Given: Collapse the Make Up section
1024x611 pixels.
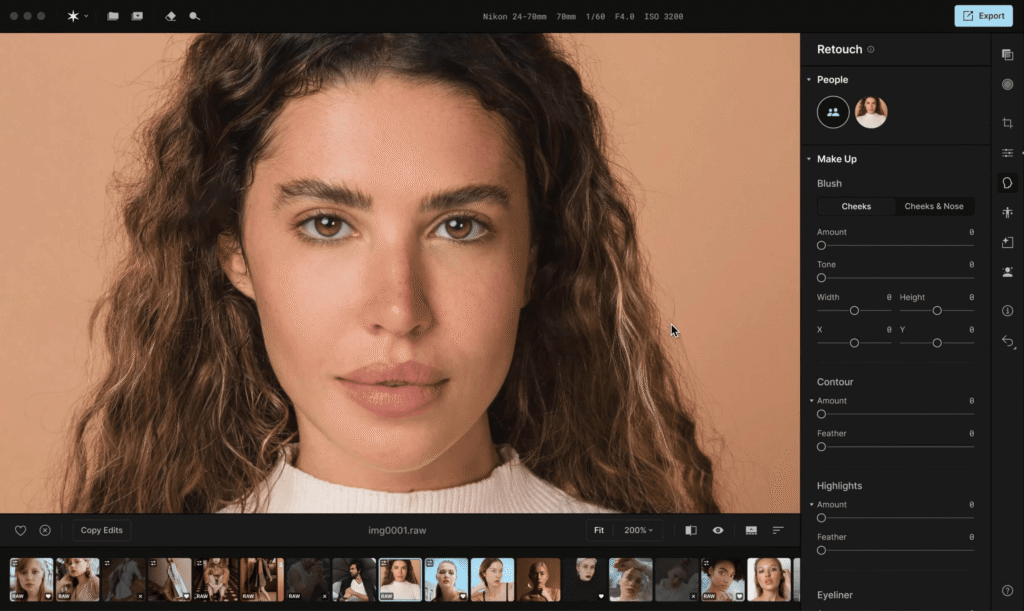Looking at the screenshot, I should coord(808,158).
